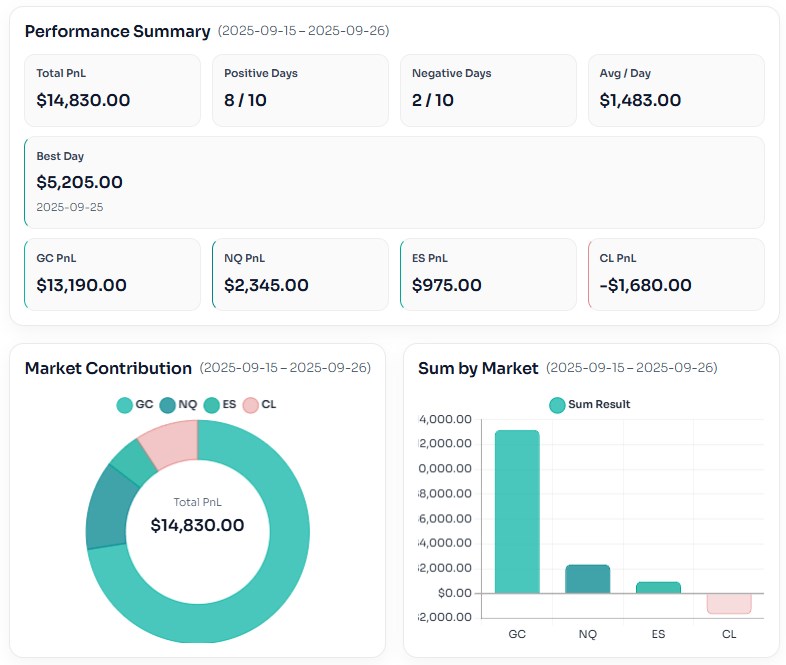Select the CL PnL -$1,680.00 card
Image resolution: width=786 pixels, height=665 pixels.
click(x=676, y=274)
